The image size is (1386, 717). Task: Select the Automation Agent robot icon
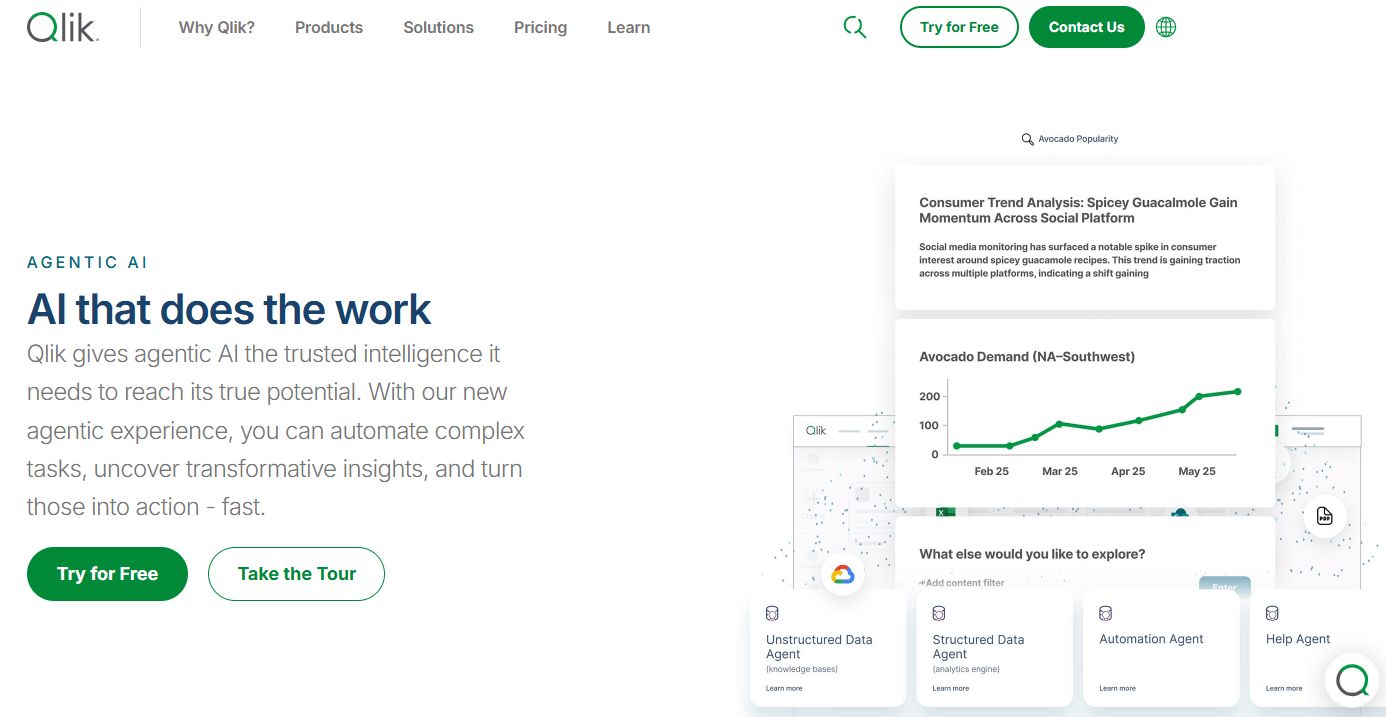tap(1105, 613)
